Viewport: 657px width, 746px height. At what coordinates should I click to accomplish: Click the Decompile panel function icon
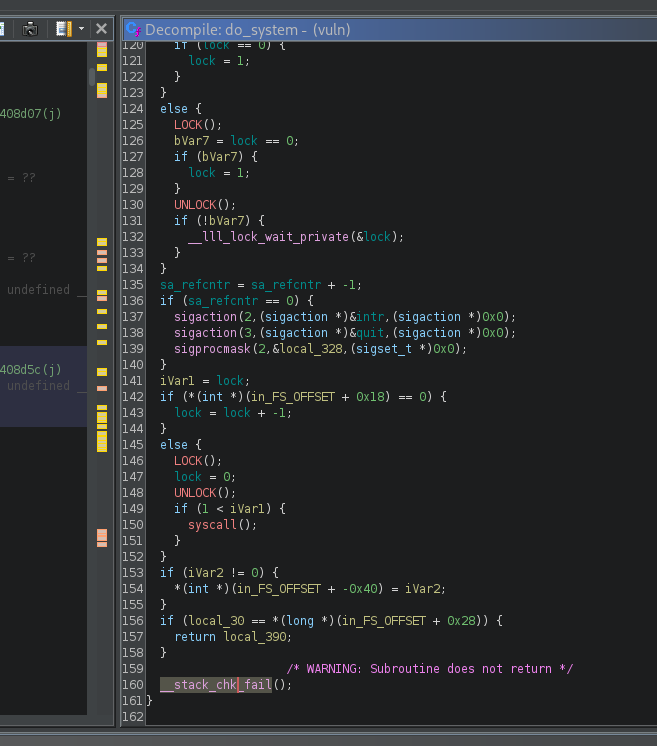click(133, 29)
